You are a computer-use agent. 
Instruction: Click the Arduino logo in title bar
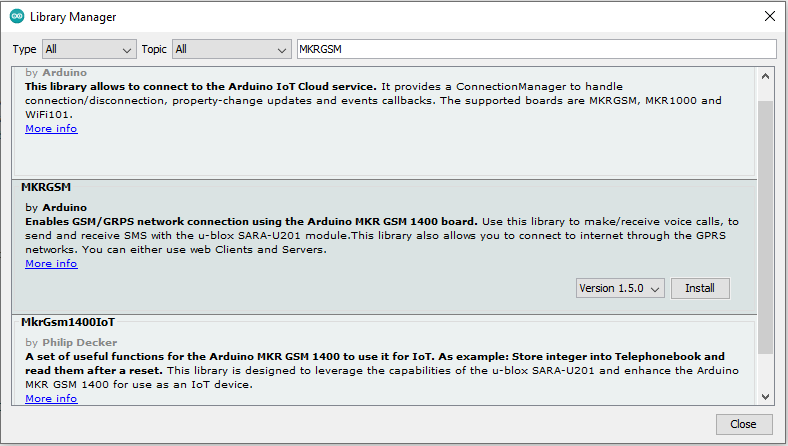point(17,17)
